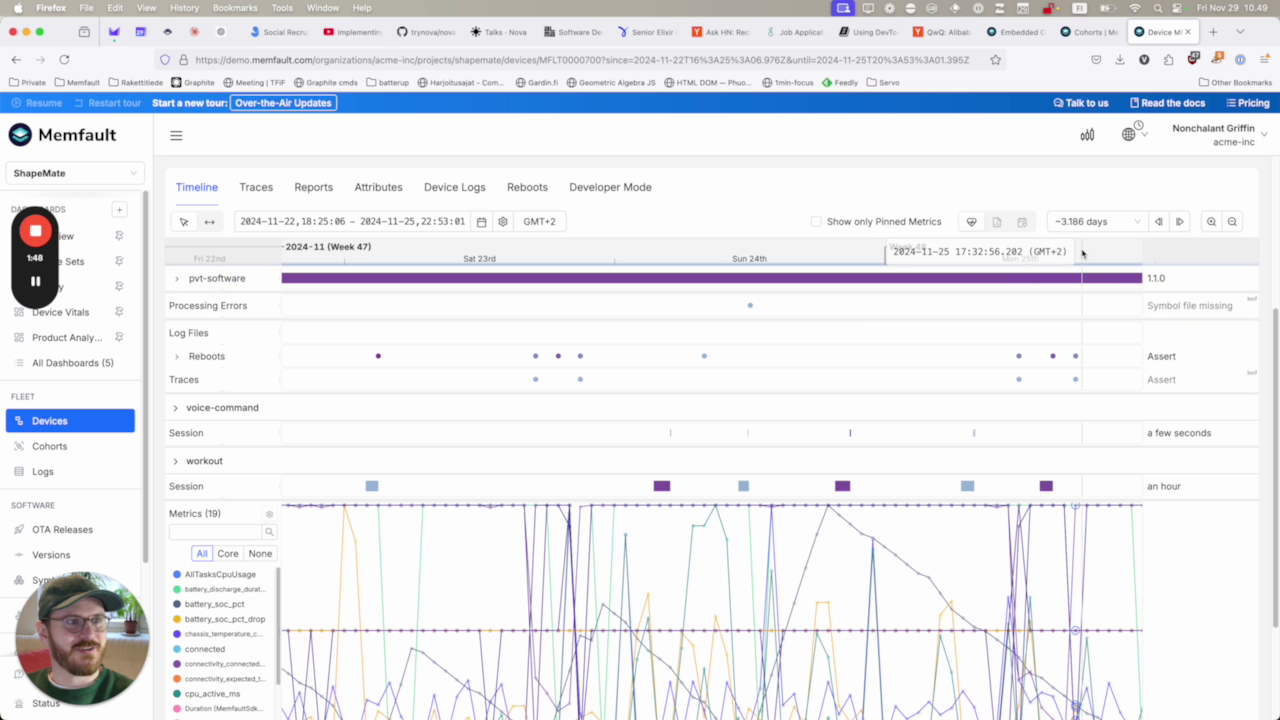This screenshot has width=1280, height=720.
Task: Open OTA Releases in sidebar
Action: click(62, 530)
